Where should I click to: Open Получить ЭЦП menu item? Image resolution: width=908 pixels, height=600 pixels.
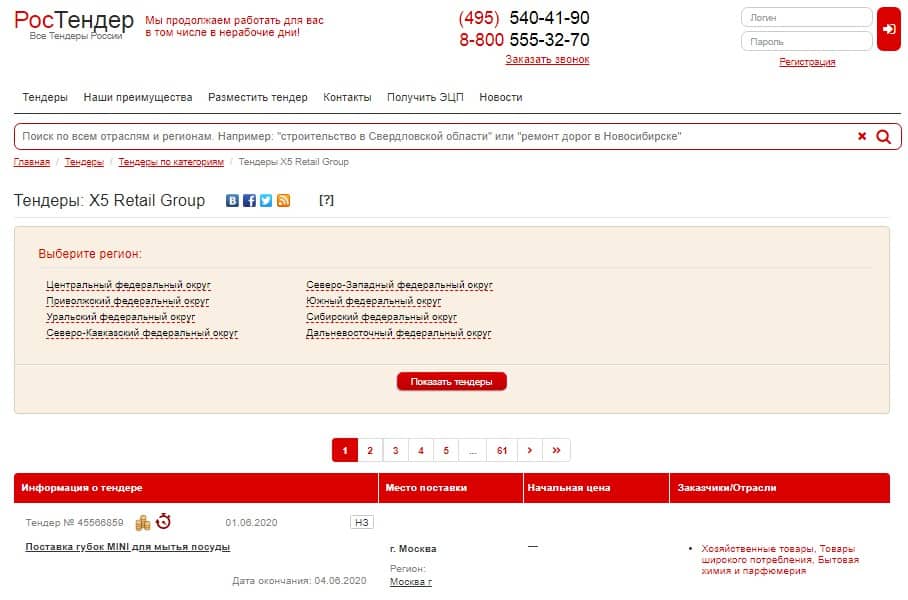tap(425, 97)
